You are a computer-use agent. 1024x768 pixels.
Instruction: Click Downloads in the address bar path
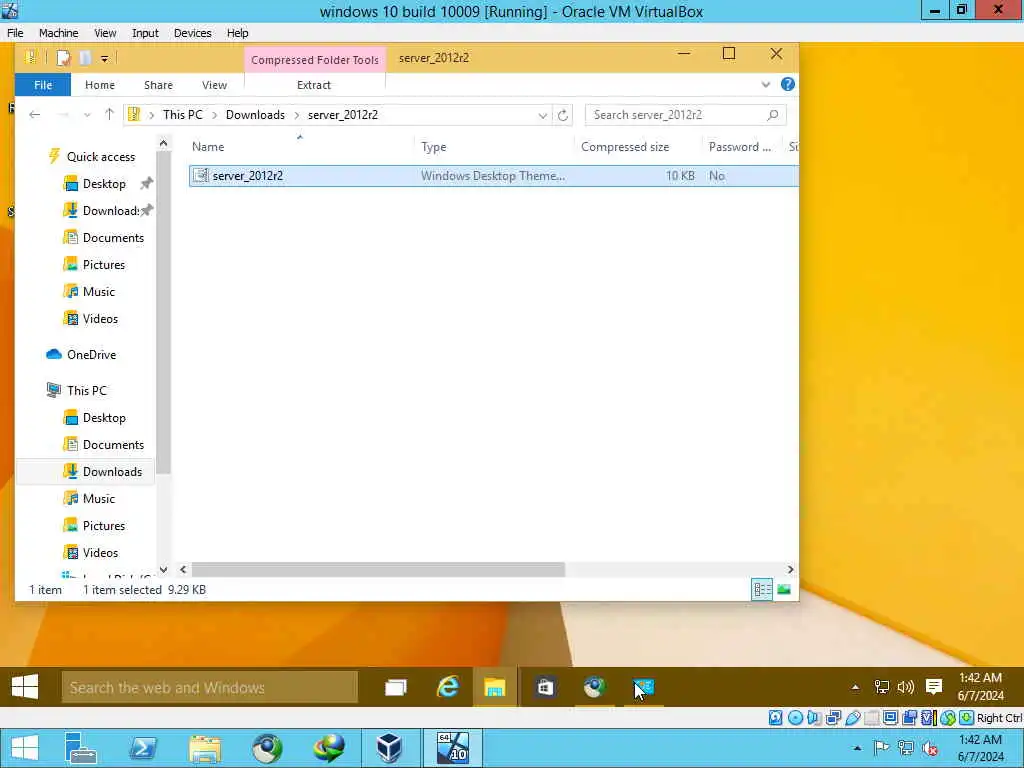(x=255, y=115)
